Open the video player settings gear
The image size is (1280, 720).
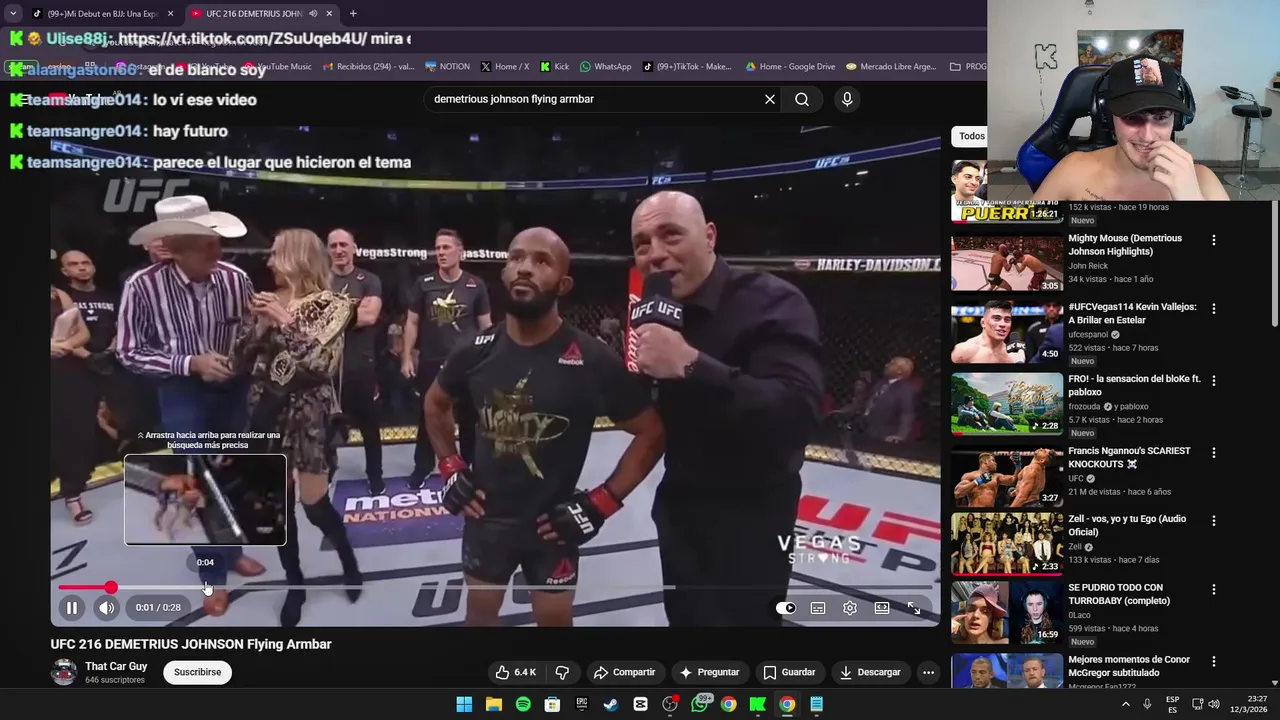click(x=850, y=608)
